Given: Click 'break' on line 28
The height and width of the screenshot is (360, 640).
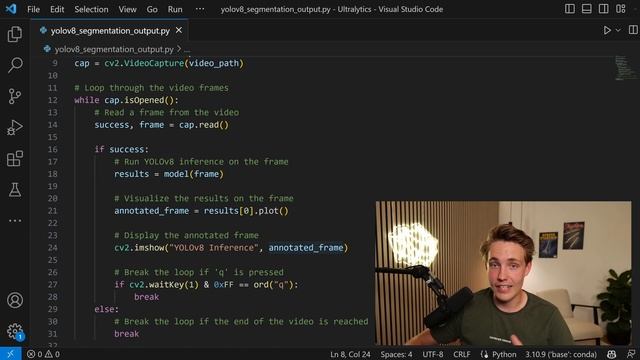Looking at the screenshot, I should 147,297.
